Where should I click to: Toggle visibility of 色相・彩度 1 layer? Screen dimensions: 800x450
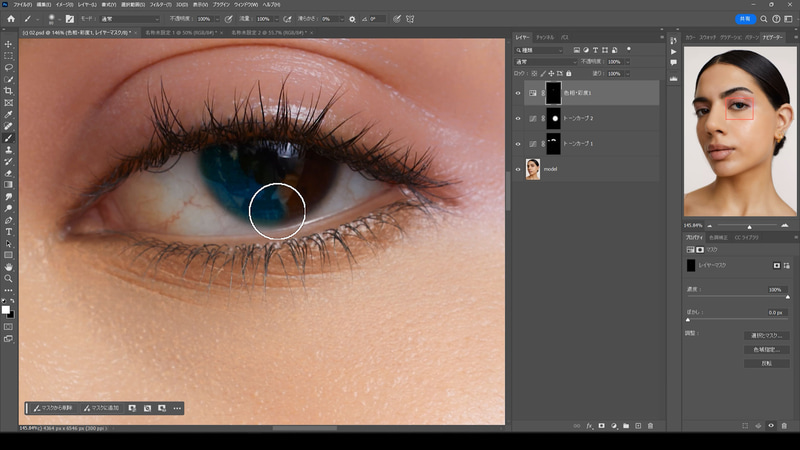(x=518, y=94)
